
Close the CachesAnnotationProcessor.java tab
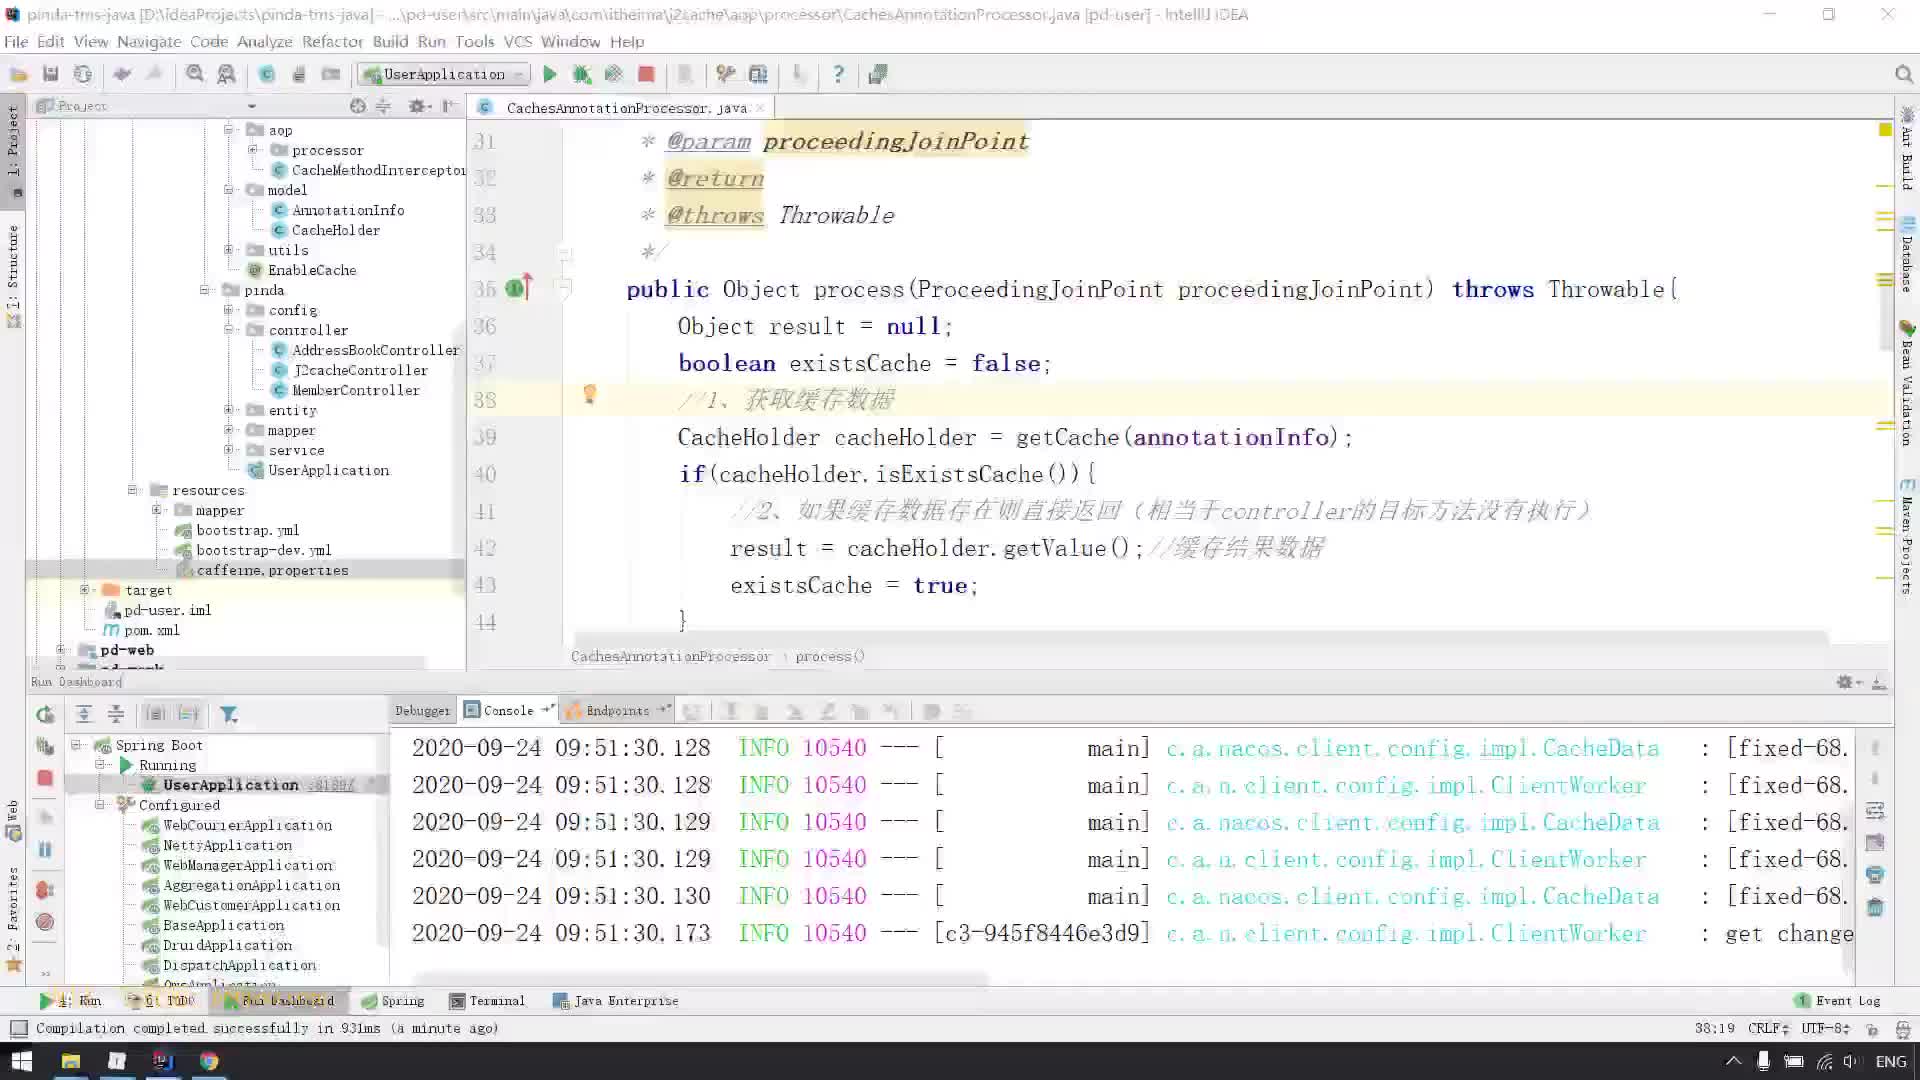760,108
